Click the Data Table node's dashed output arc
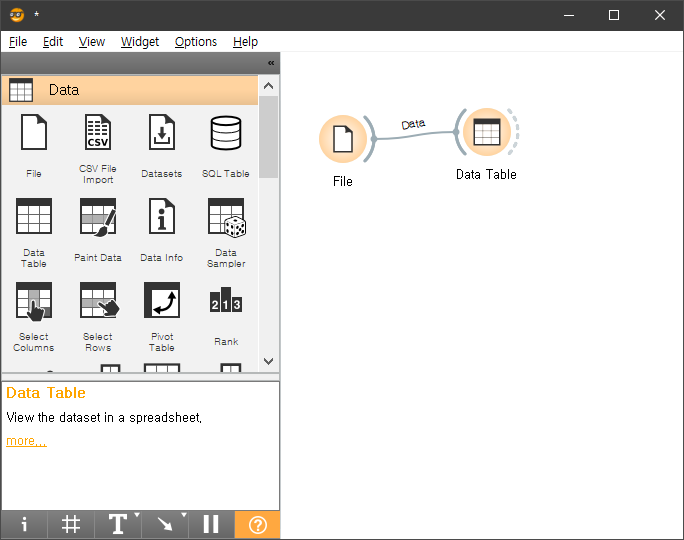 pyautogui.click(x=515, y=132)
